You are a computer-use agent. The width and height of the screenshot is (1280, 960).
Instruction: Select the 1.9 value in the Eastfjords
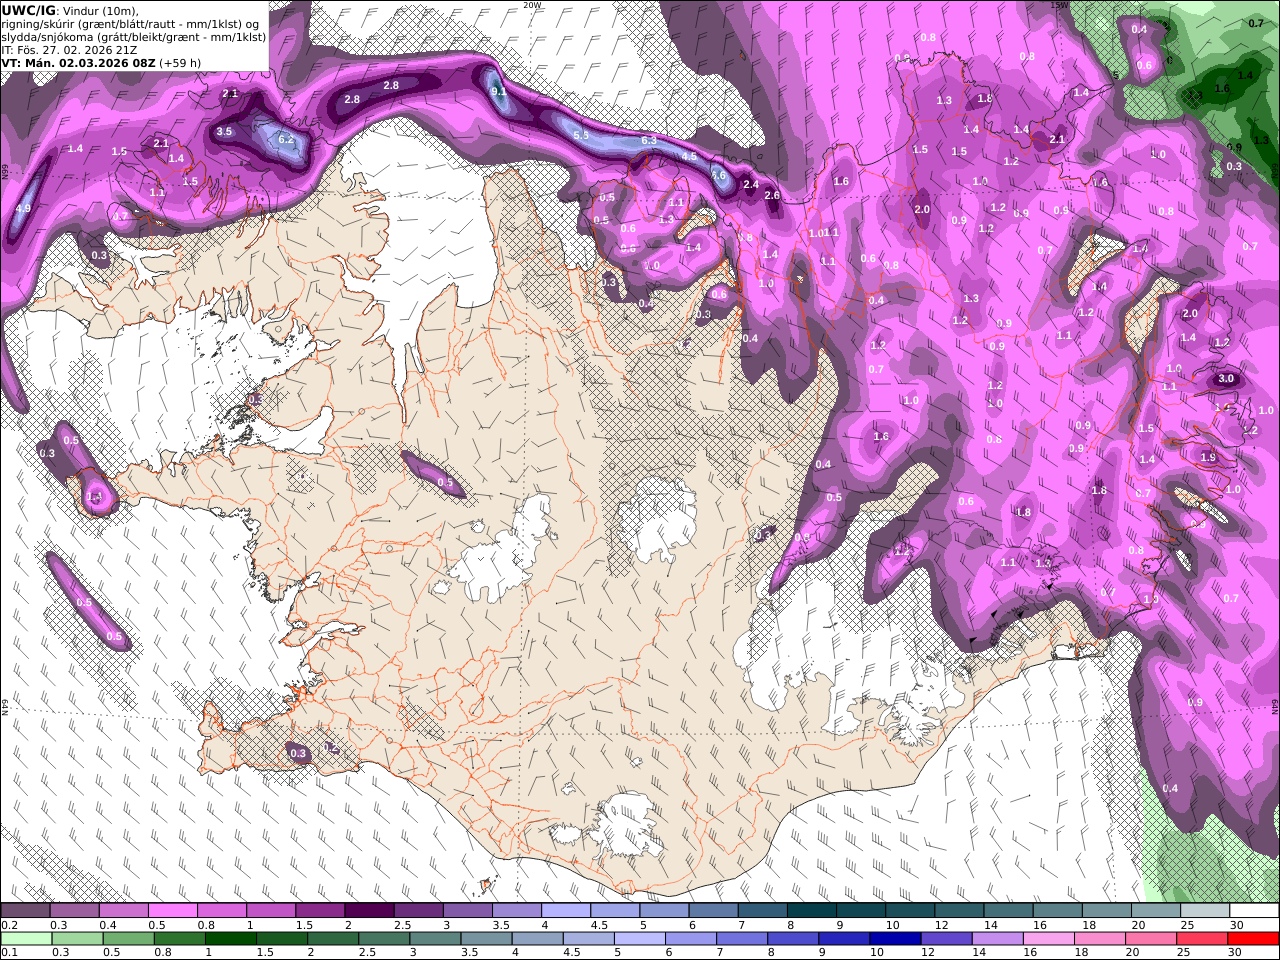[1207, 457]
